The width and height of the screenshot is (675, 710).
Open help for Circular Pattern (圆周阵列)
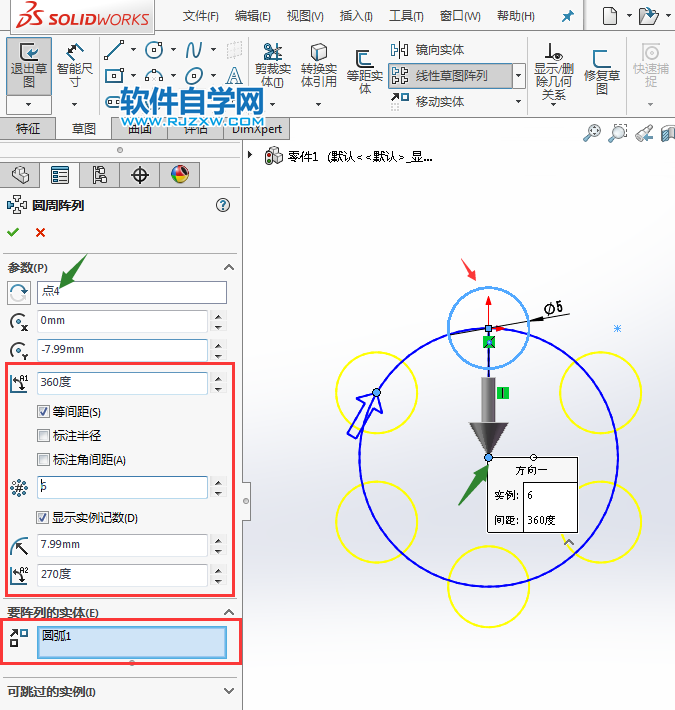(223, 205)
